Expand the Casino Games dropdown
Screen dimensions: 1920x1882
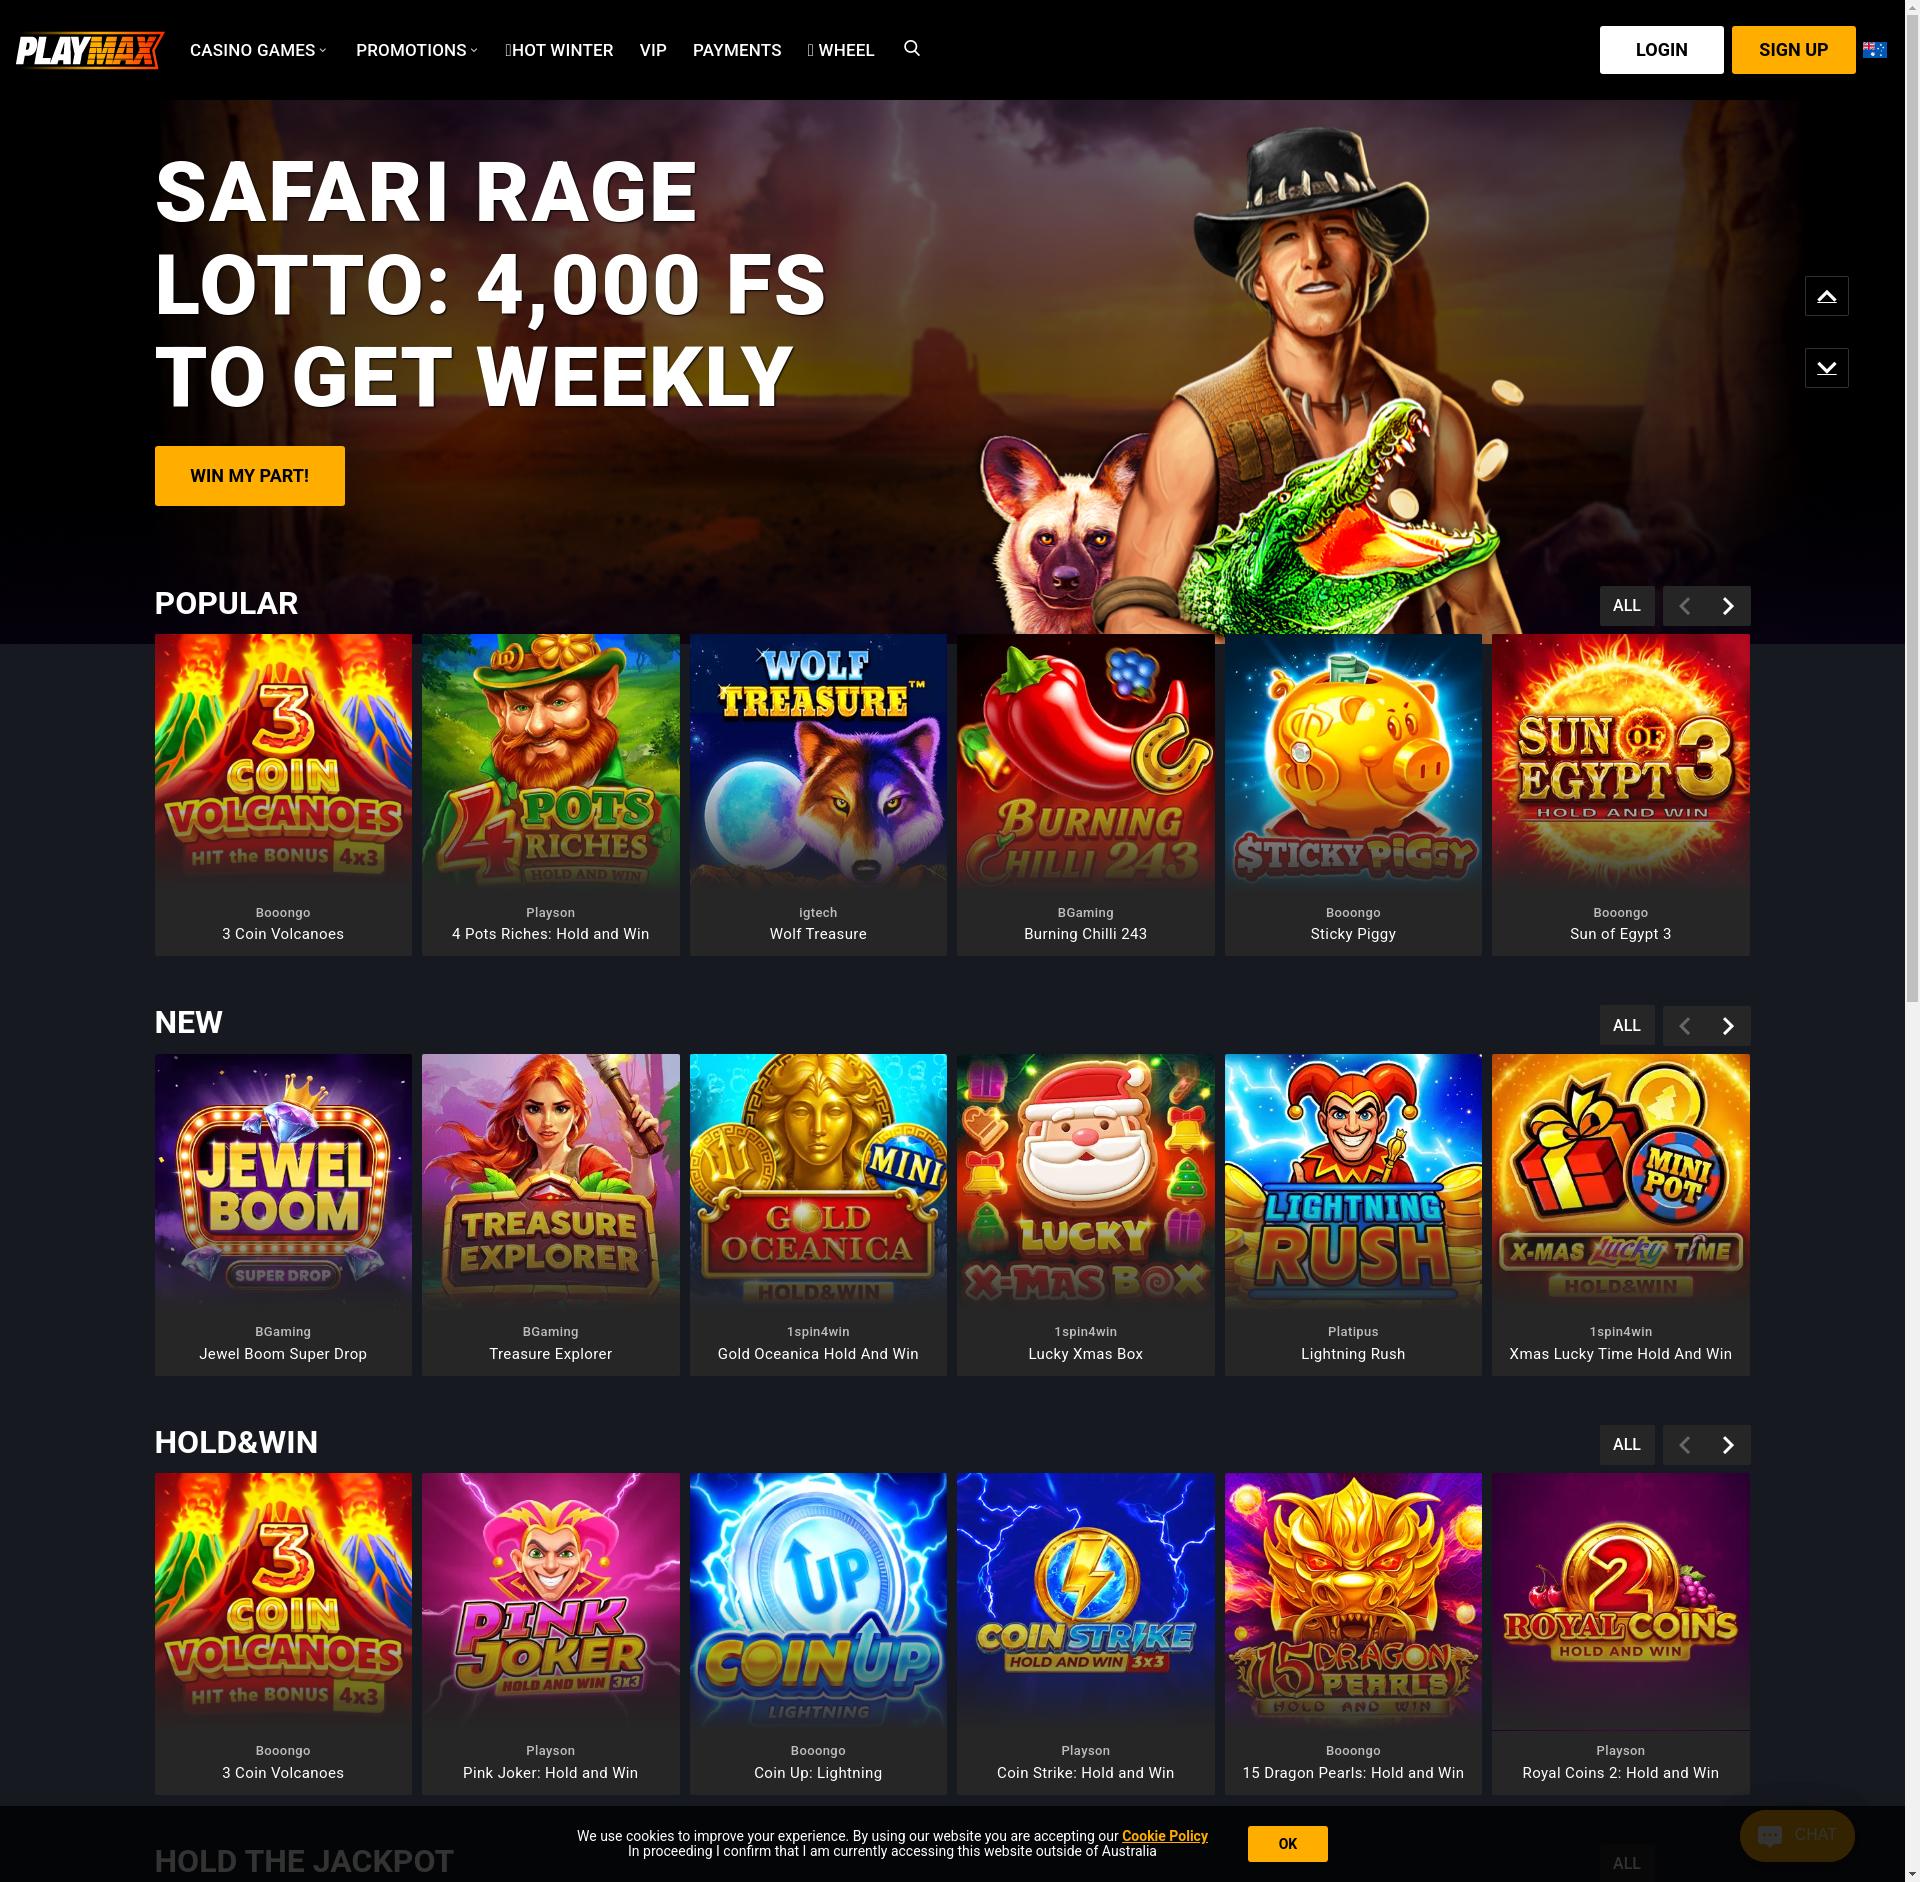tap(258, 50)
